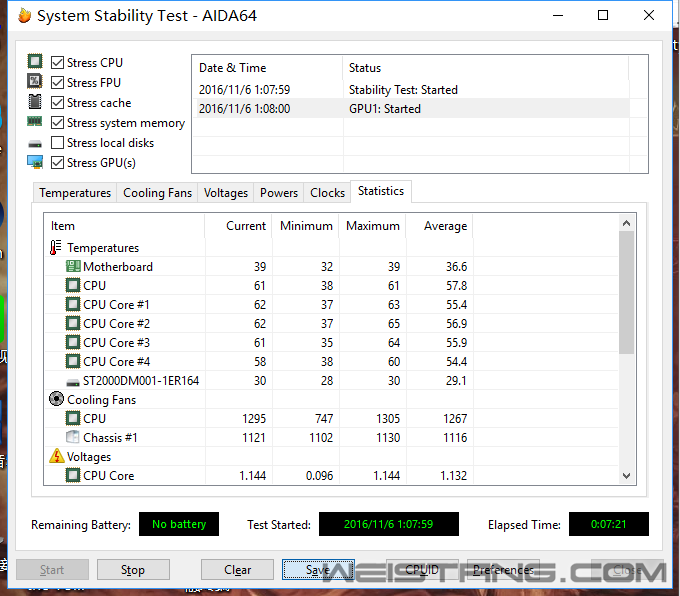This screenshot has width=680, height=596.
Task: Click the Date & Time log column header
Action: [x=268, y=68]
